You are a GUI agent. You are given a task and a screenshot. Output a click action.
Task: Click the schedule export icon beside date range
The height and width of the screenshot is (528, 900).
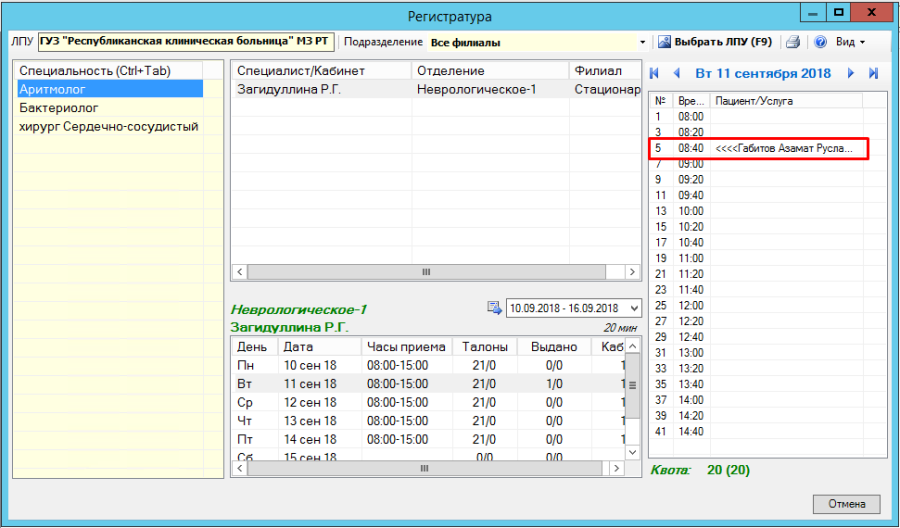point(494,308)
